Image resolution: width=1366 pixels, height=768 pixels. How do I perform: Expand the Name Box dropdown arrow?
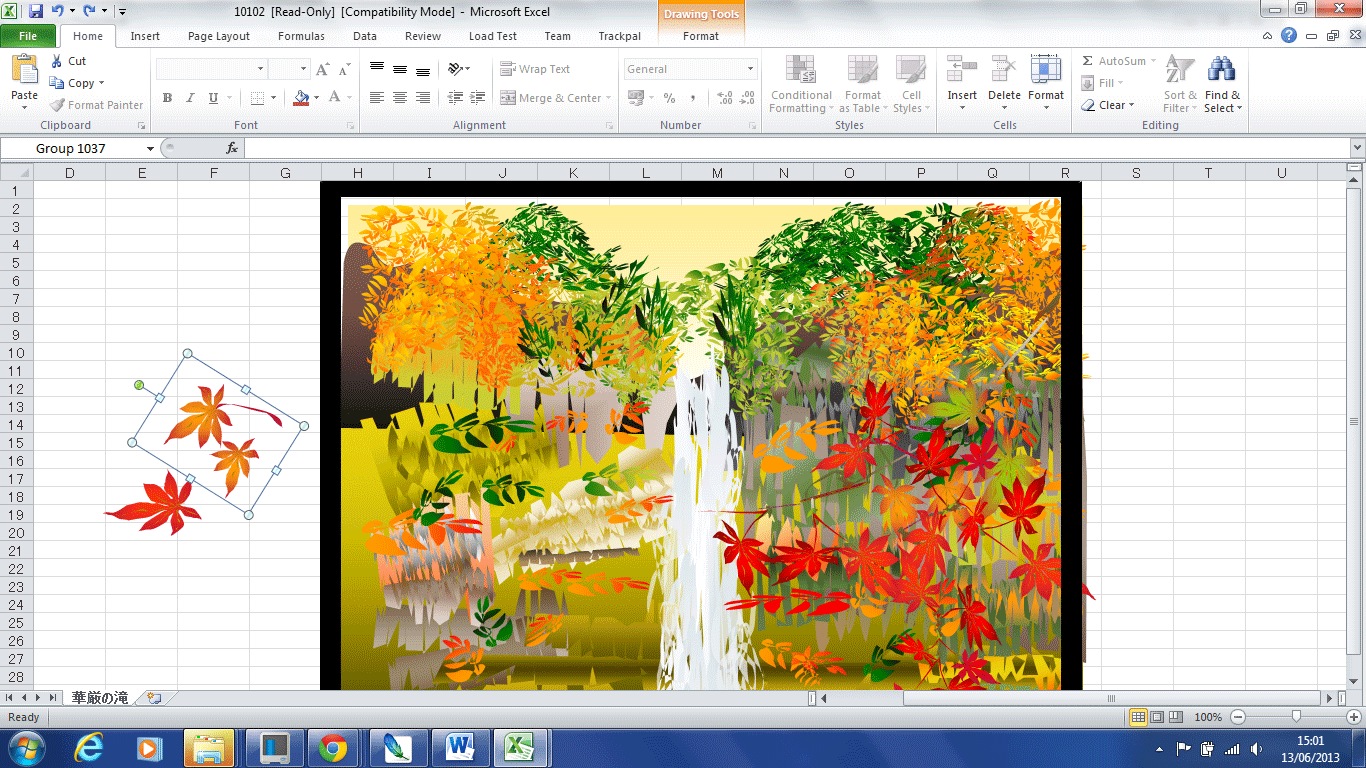point(150,148)
